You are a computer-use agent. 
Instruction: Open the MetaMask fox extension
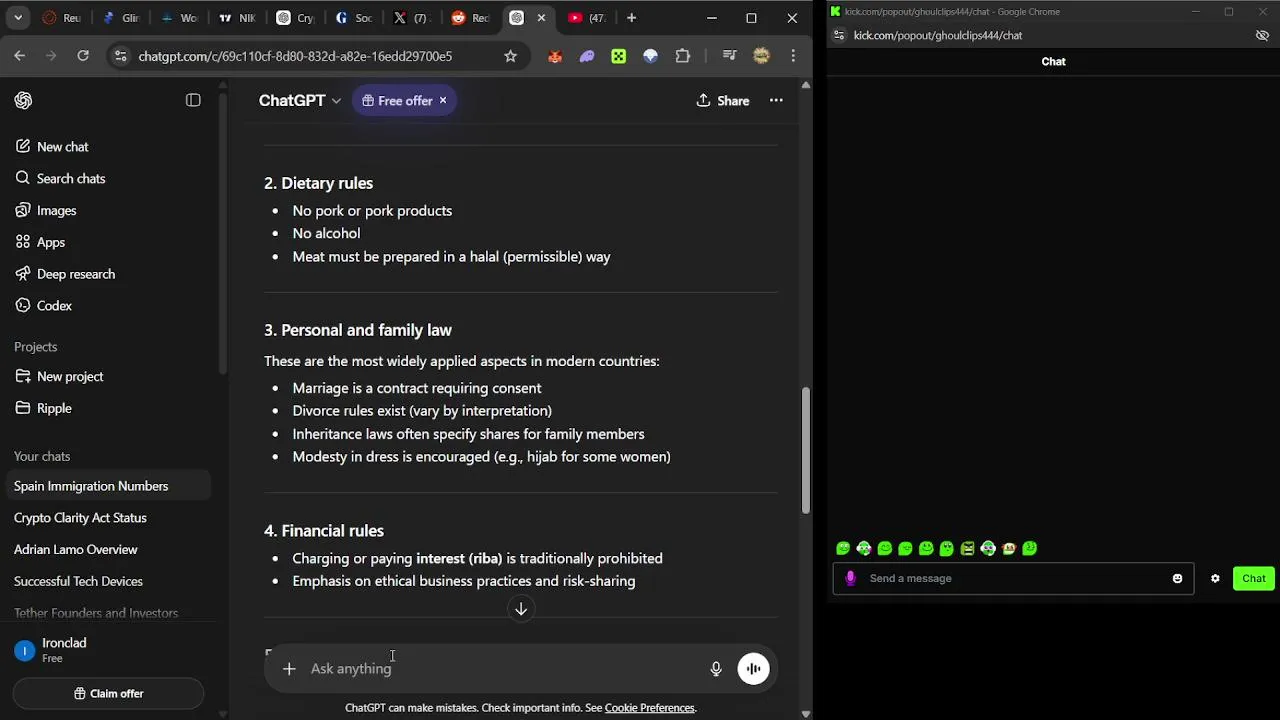(555, 56)
